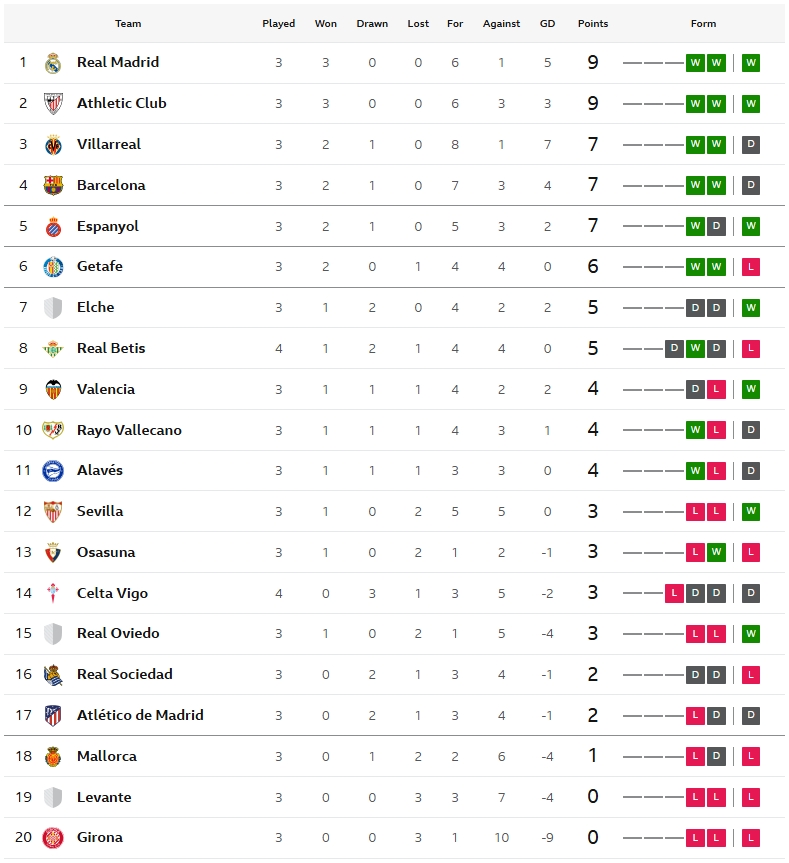This screenshot has width=789, height=863.
Task: Click the Atlético de Madrid crest
Action: 53,716
